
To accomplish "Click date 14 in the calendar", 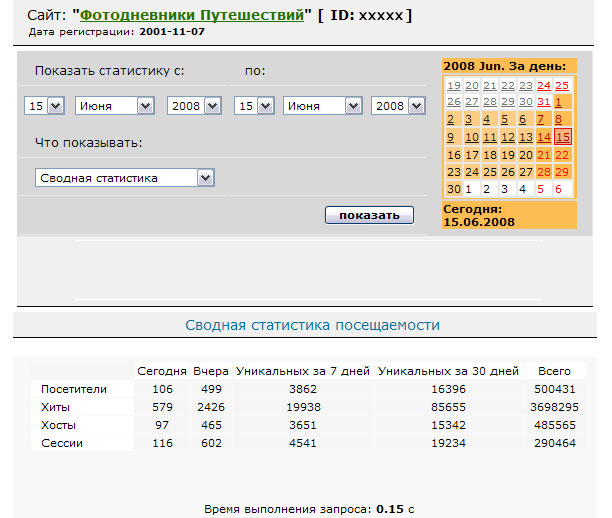I will point(544,137).
